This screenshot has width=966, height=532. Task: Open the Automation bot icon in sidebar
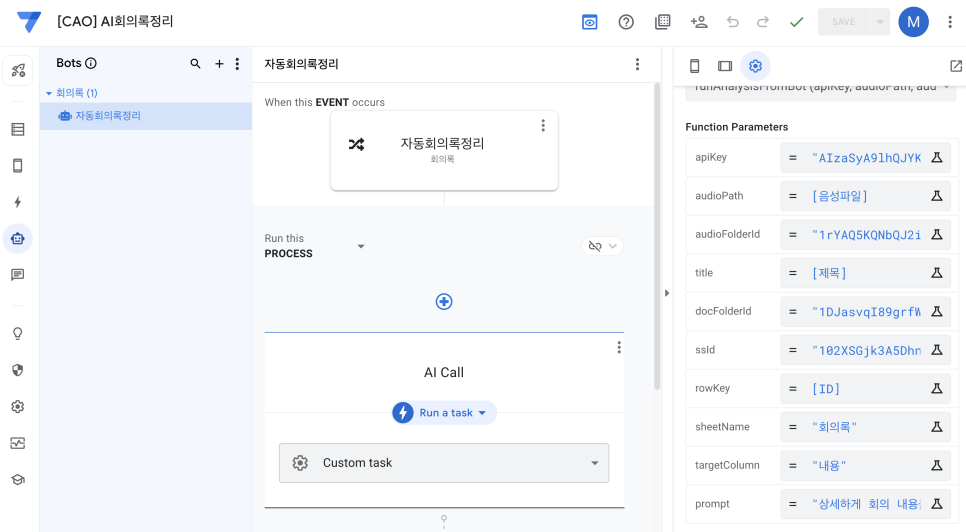18,238
